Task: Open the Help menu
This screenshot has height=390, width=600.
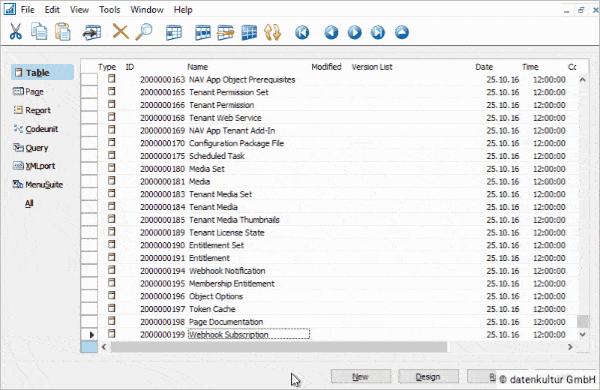Action: 183,10
